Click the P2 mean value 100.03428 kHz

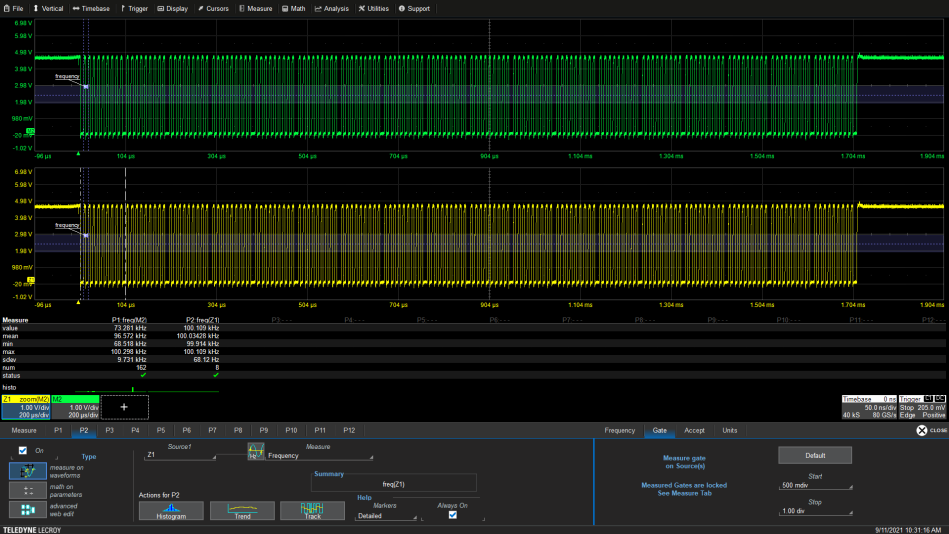coord(198,336)
